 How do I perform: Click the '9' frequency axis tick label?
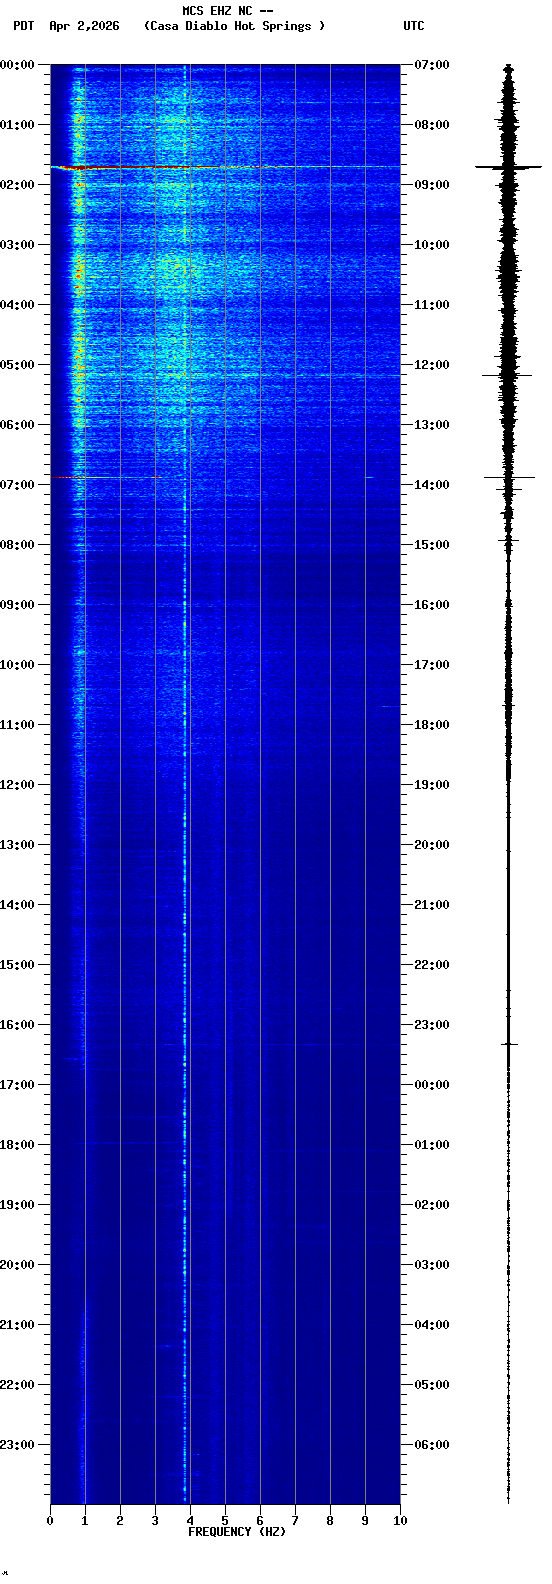(365, 1521)
